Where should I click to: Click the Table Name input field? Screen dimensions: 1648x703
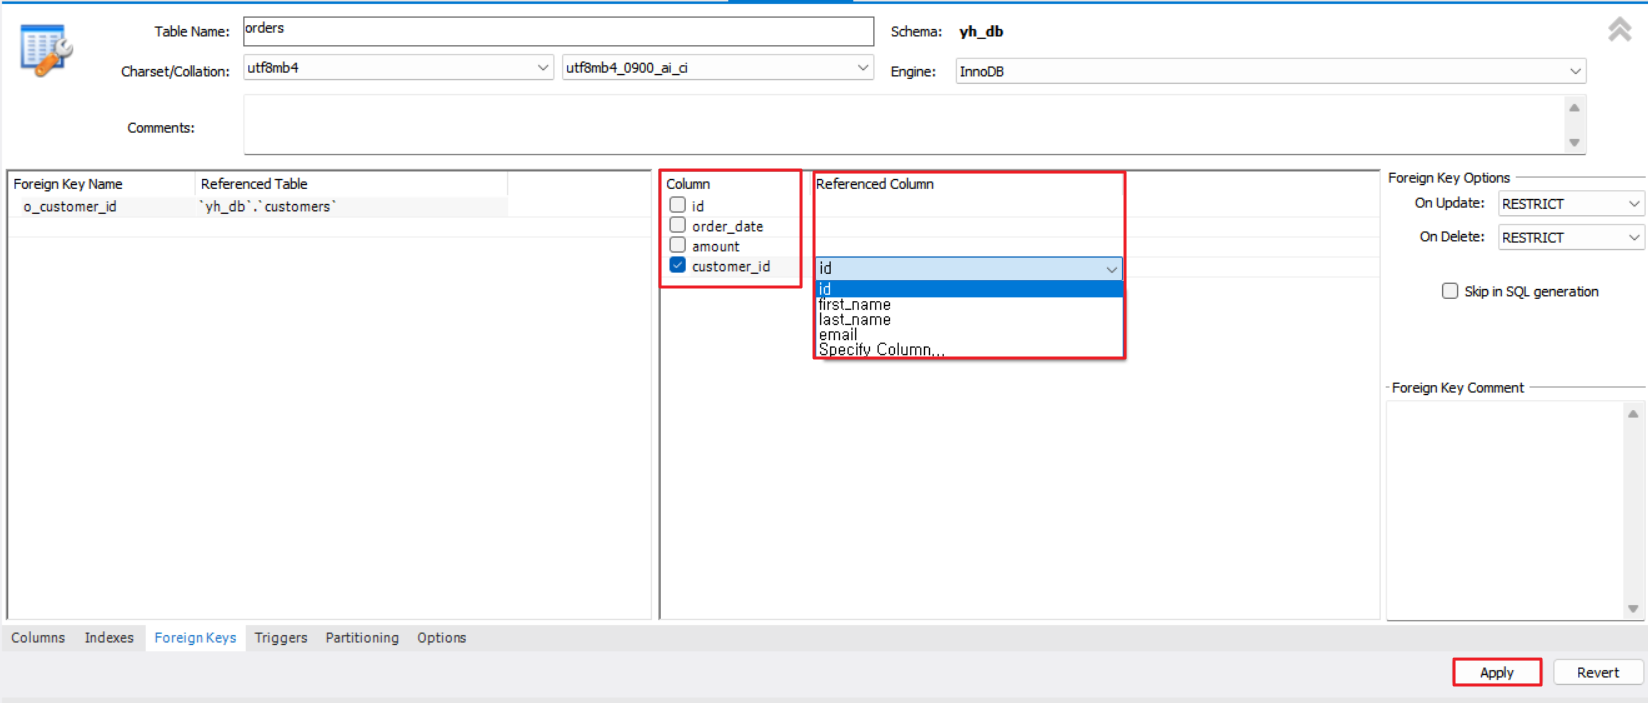click(558, 30)
